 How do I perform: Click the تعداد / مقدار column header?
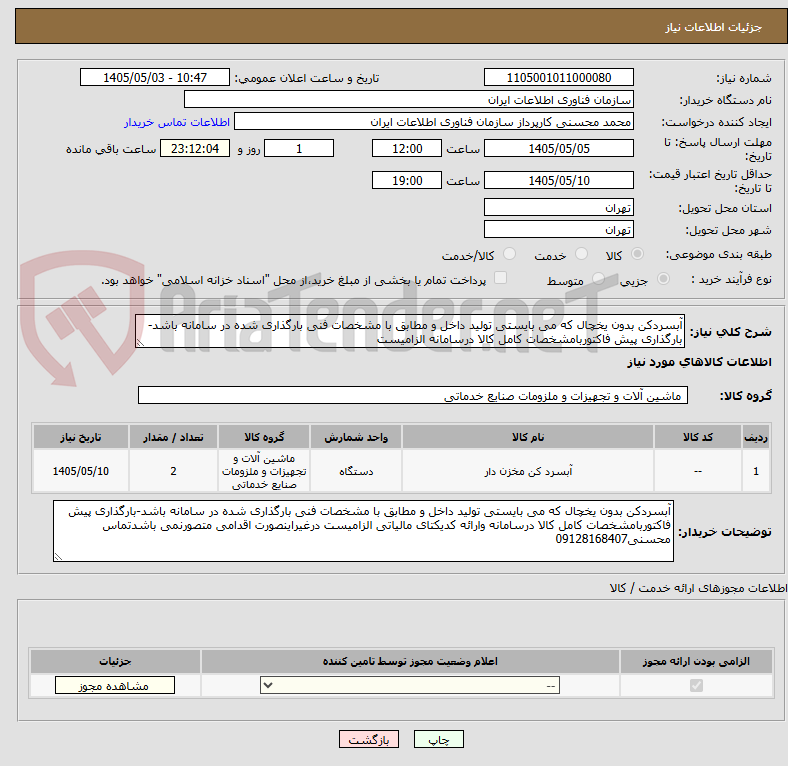coord(173,437)
